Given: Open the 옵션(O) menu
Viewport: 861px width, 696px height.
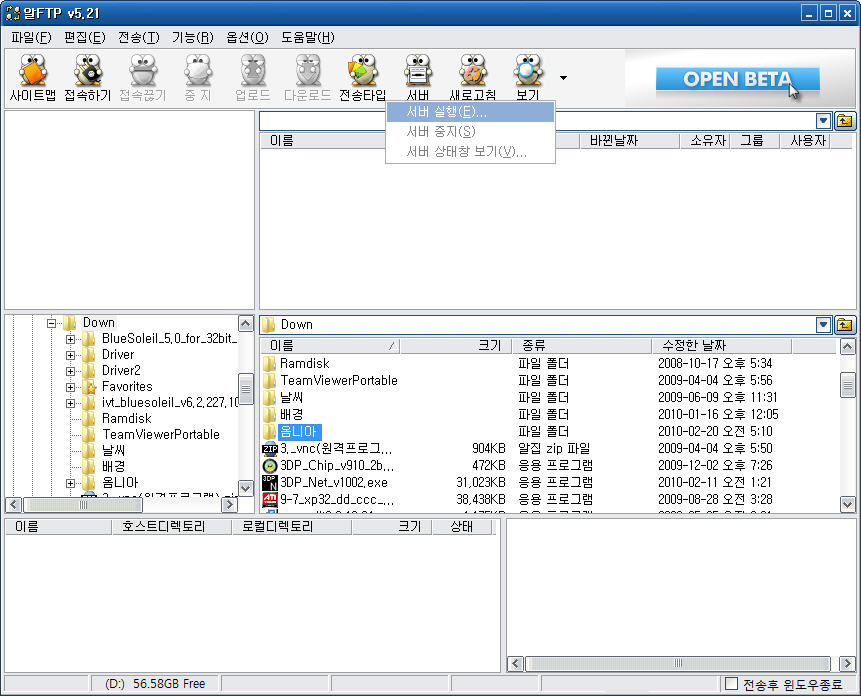Looking at the screenshot, I should tap(247, 37).
